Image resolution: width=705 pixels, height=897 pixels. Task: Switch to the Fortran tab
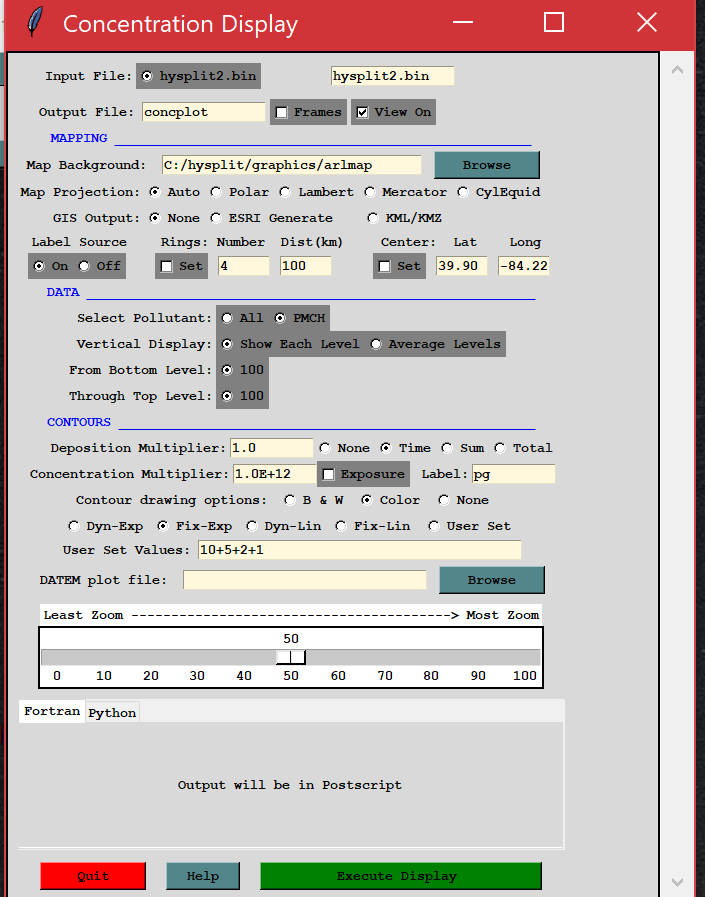pos(52,711)
